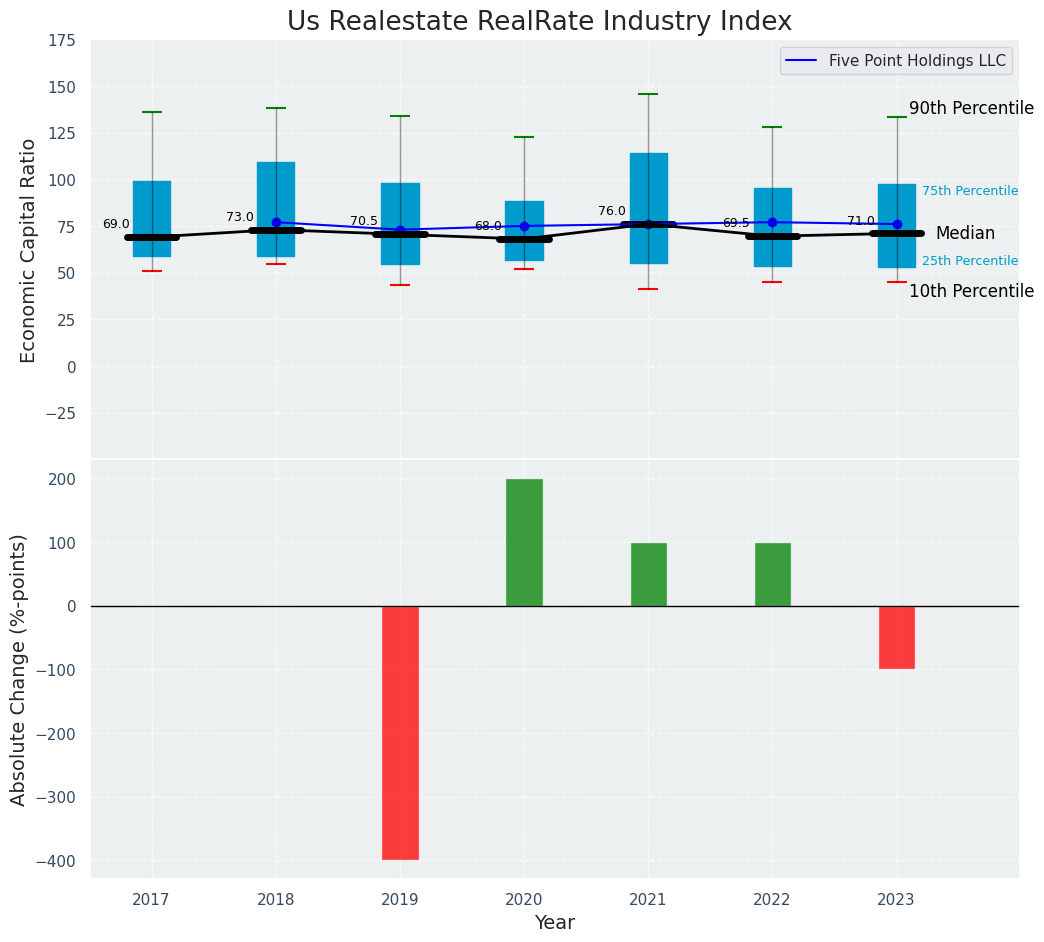This screenshot has width=1044, height=942.
Task: Select the chart title text
Action: click(539, 22)
